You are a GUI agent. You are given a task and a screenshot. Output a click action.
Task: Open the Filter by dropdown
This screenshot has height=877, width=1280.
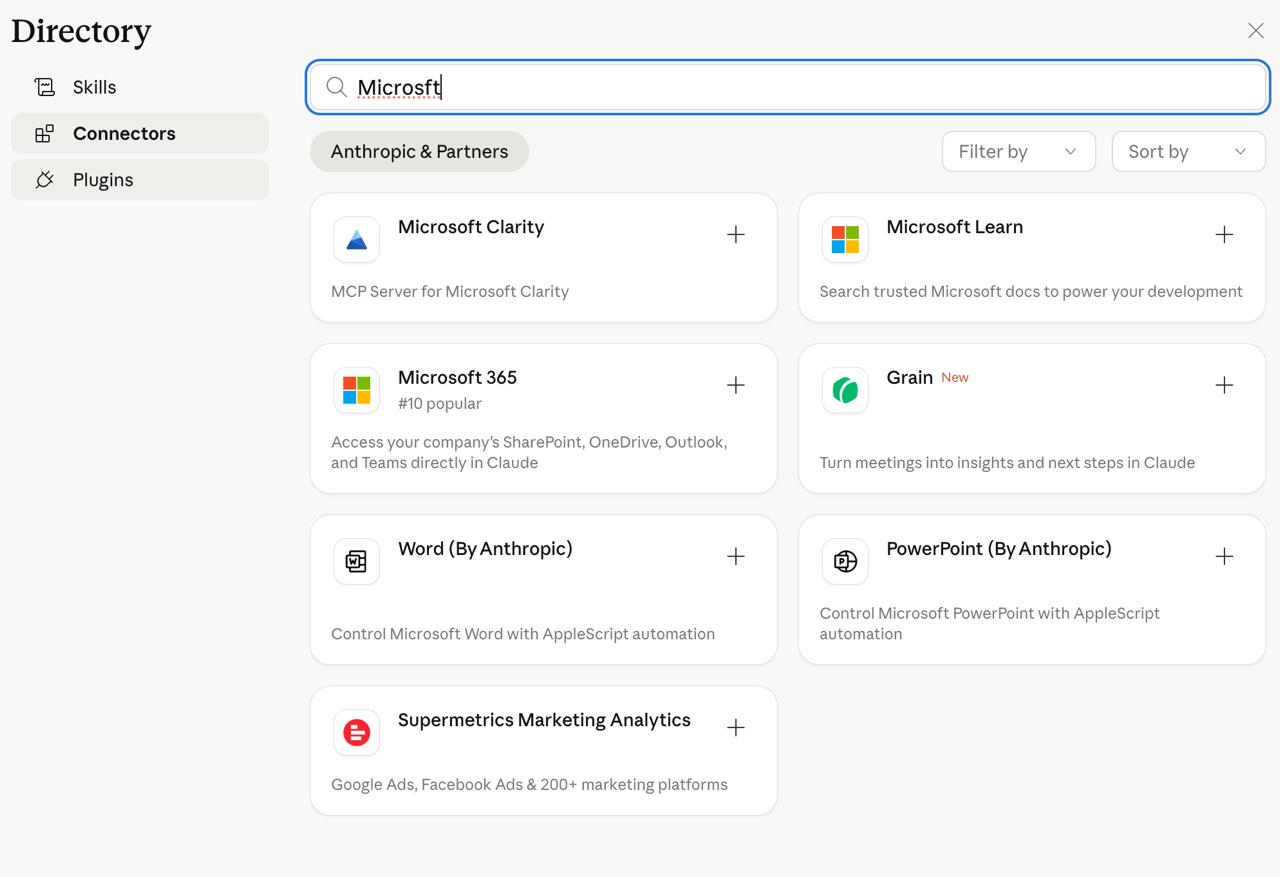tap(1019, 151)
